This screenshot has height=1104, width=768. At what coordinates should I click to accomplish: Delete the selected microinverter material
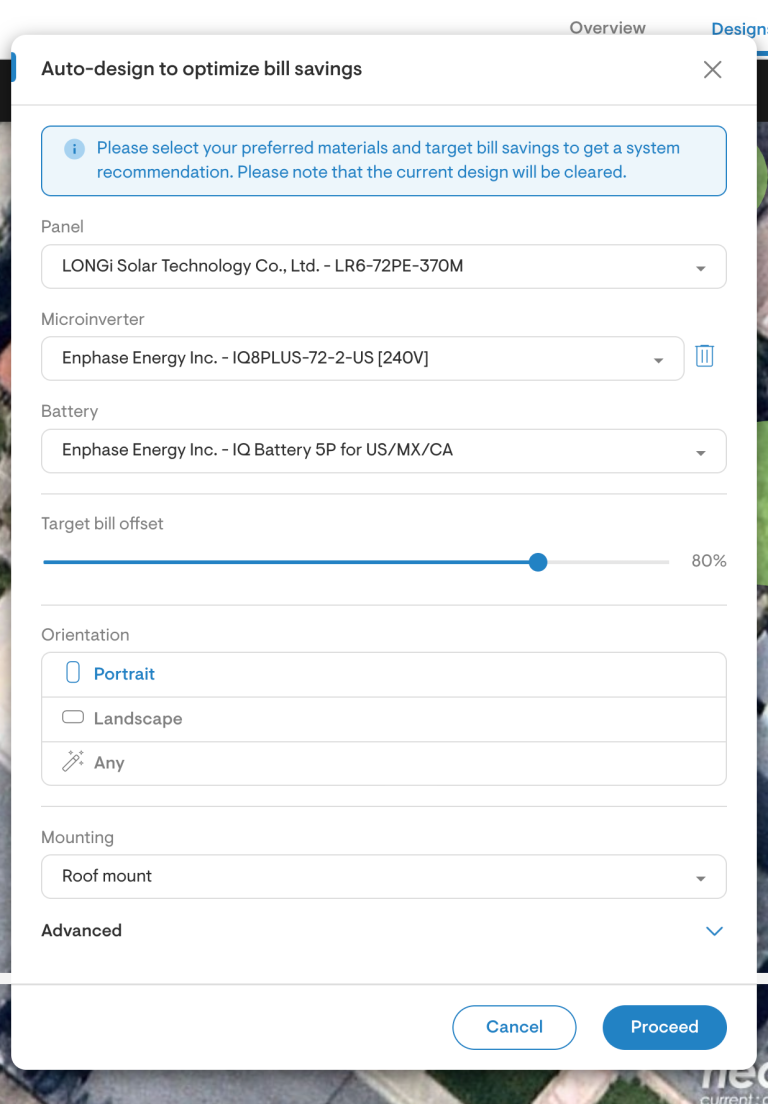pos(705,356)
